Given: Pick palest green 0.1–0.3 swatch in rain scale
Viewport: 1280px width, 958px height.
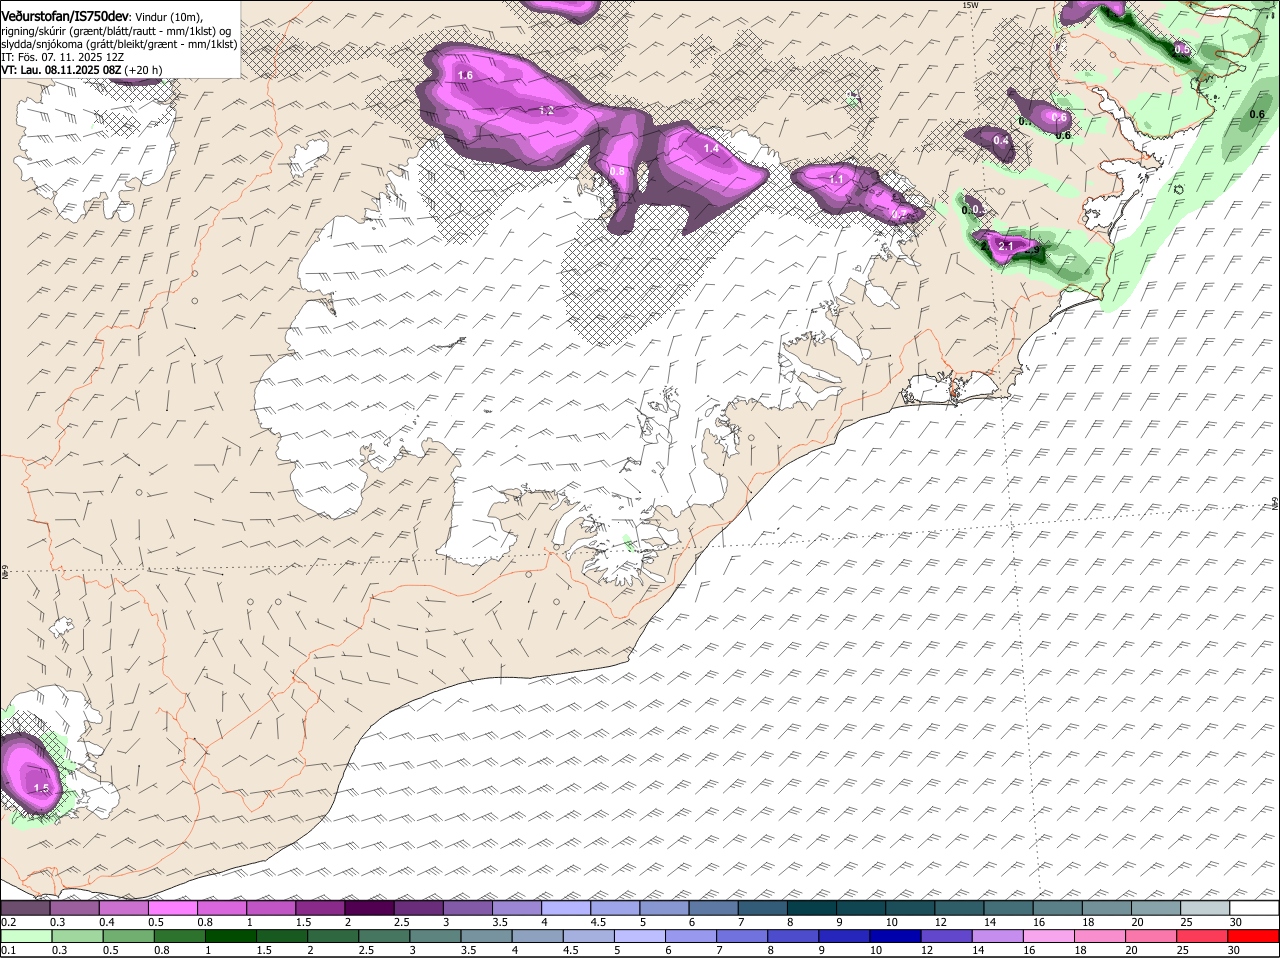Looking at the screenshot, I should coord(26,936).
